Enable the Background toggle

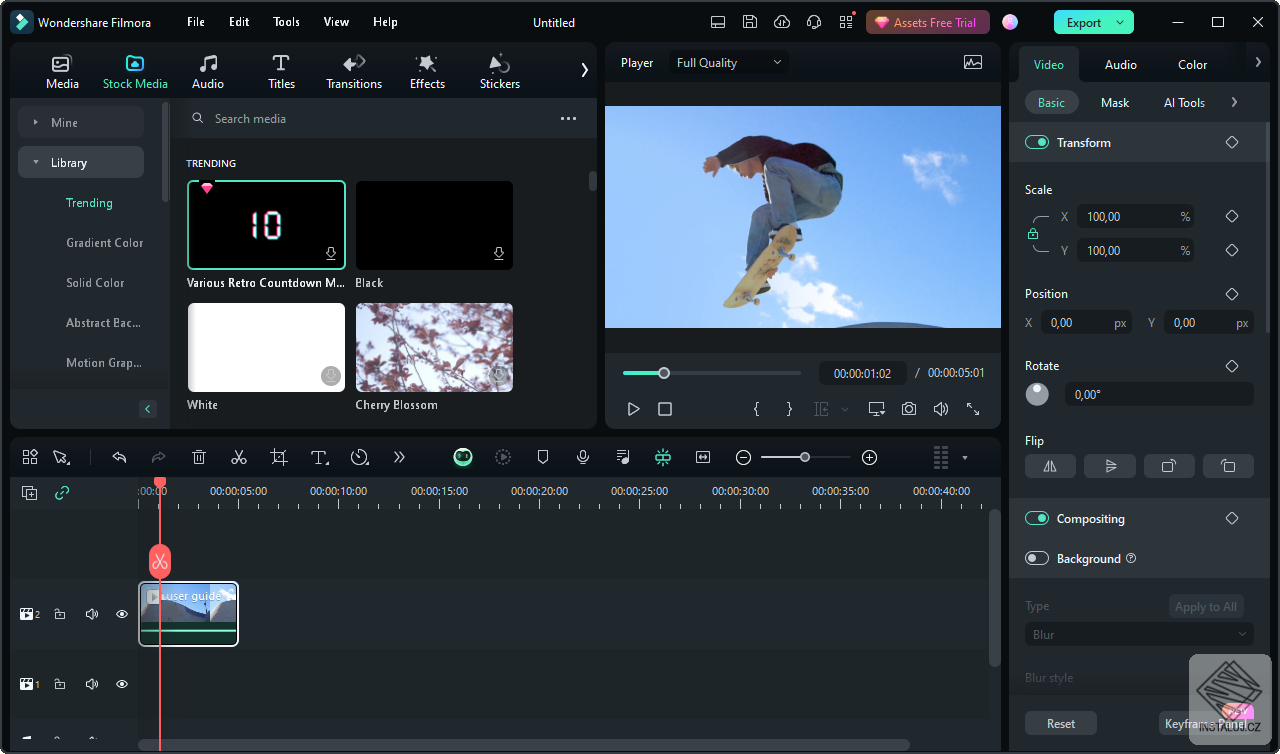tap(1037, 559)
